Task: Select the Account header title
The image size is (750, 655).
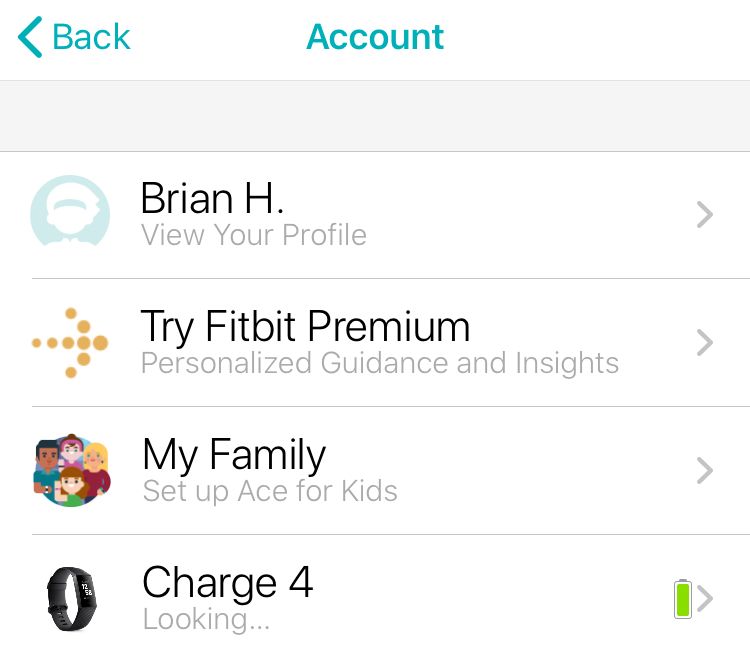Action: pyautogui.click(x=375, y=37)
